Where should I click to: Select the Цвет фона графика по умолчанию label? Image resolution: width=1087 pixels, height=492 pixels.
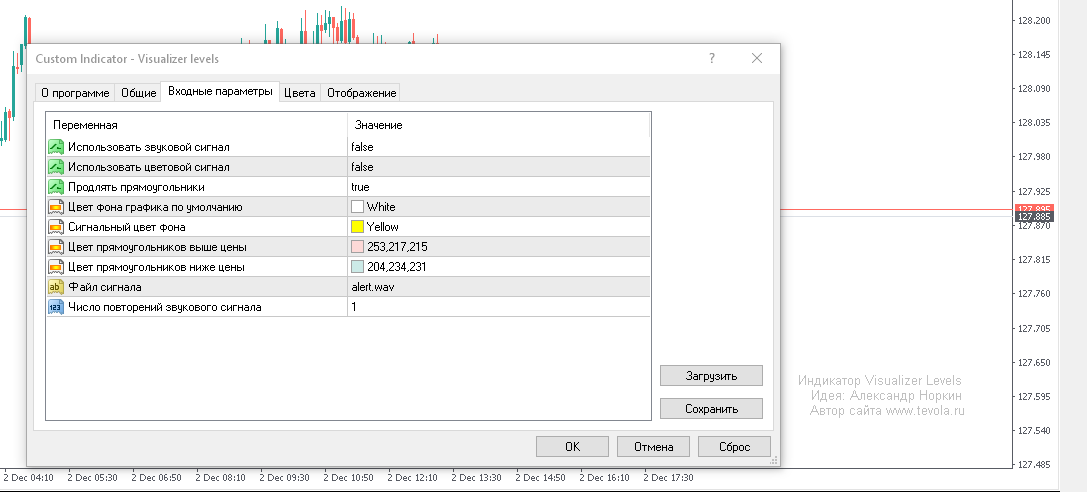pos(155,207)
